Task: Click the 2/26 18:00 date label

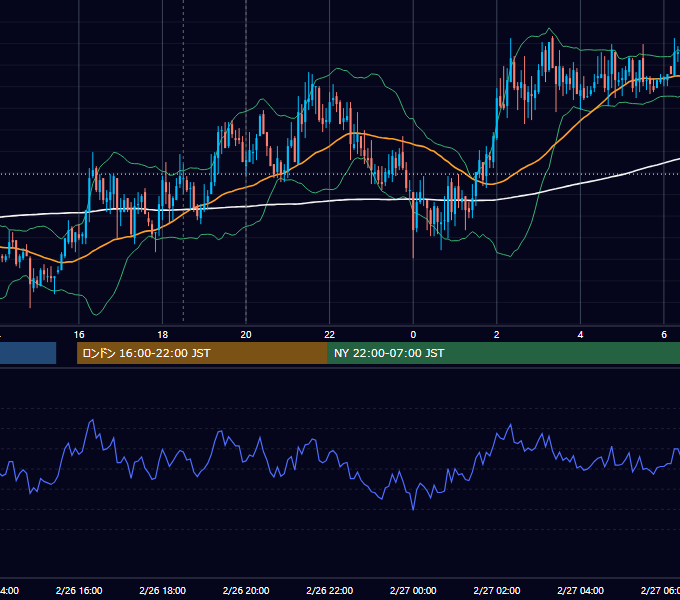Action: [162, 590]
